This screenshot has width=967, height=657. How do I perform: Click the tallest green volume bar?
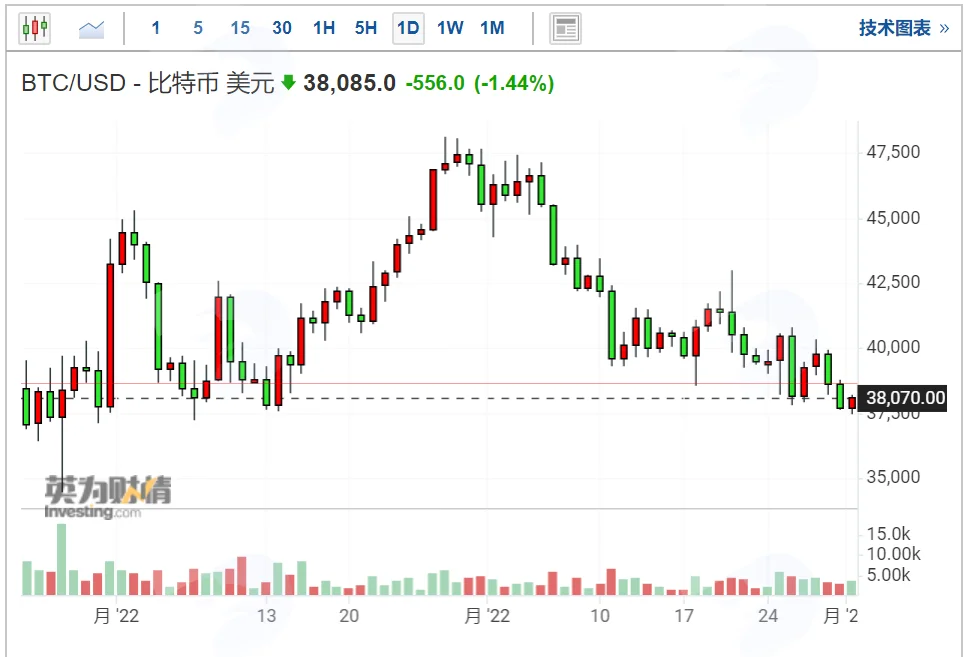pyautogui.click(x=62, y=560)
